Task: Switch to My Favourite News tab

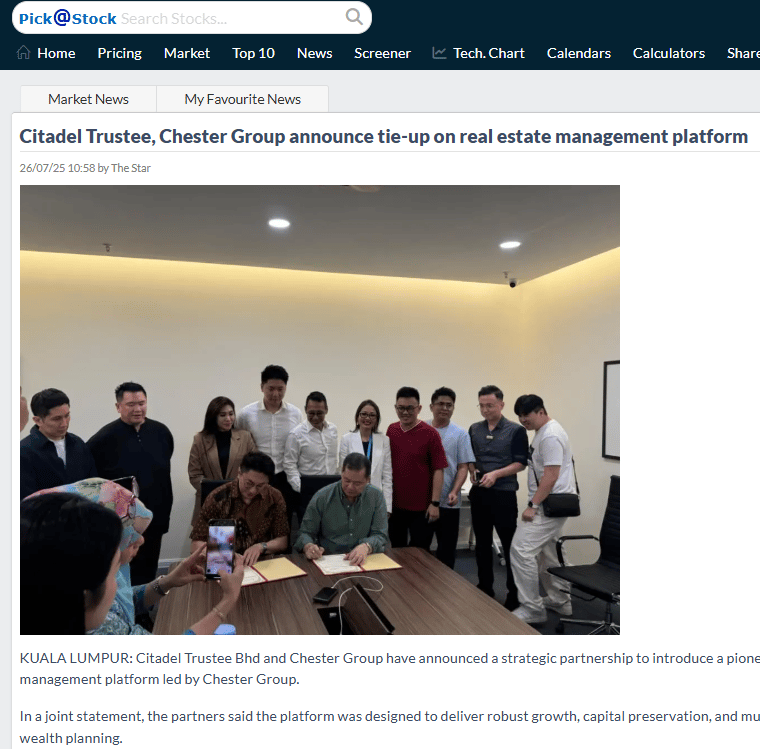Action: coord(242,99)
